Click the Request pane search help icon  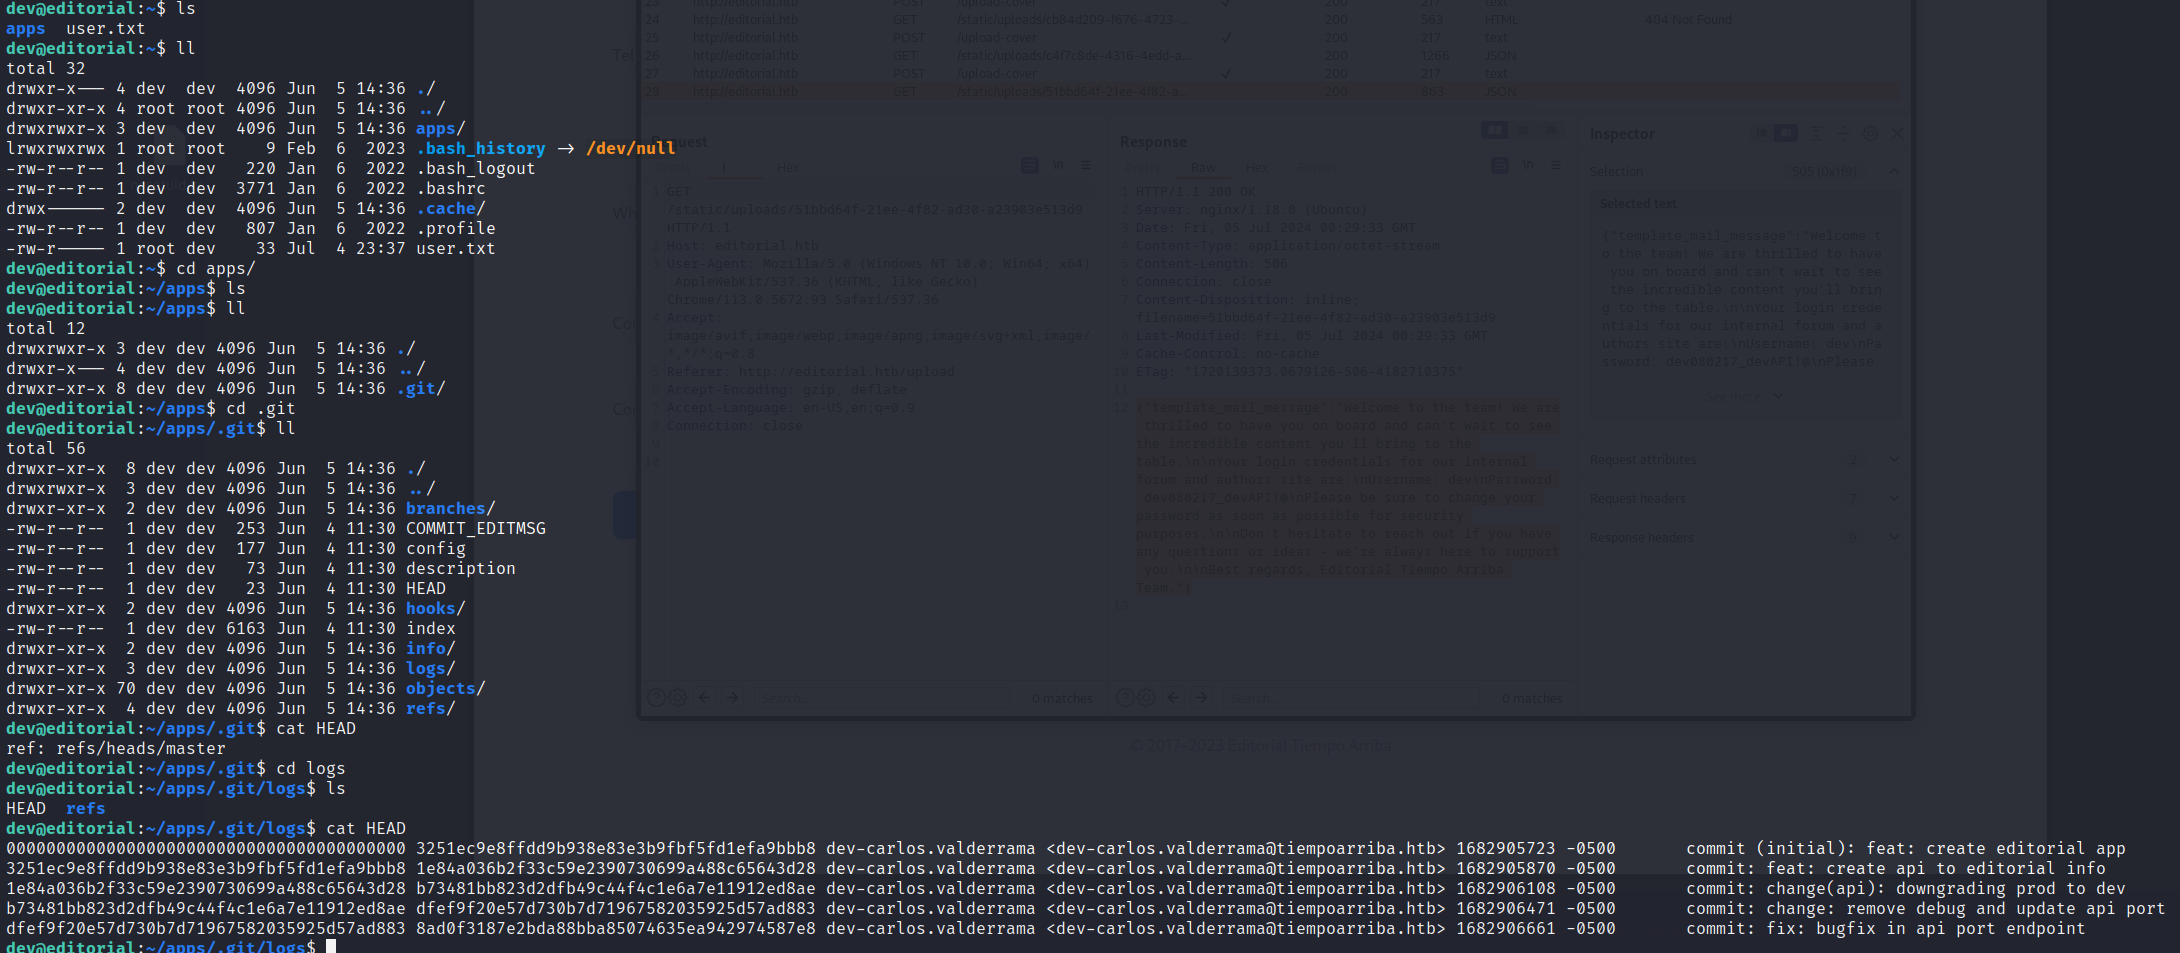(x=656, y=698)
